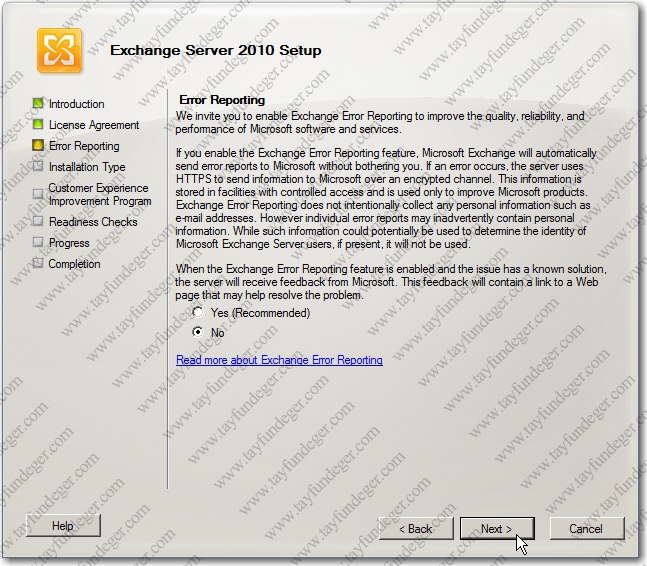Click the green Introduction step indicator
Screen dimensions: 647x566
point(38,103)
